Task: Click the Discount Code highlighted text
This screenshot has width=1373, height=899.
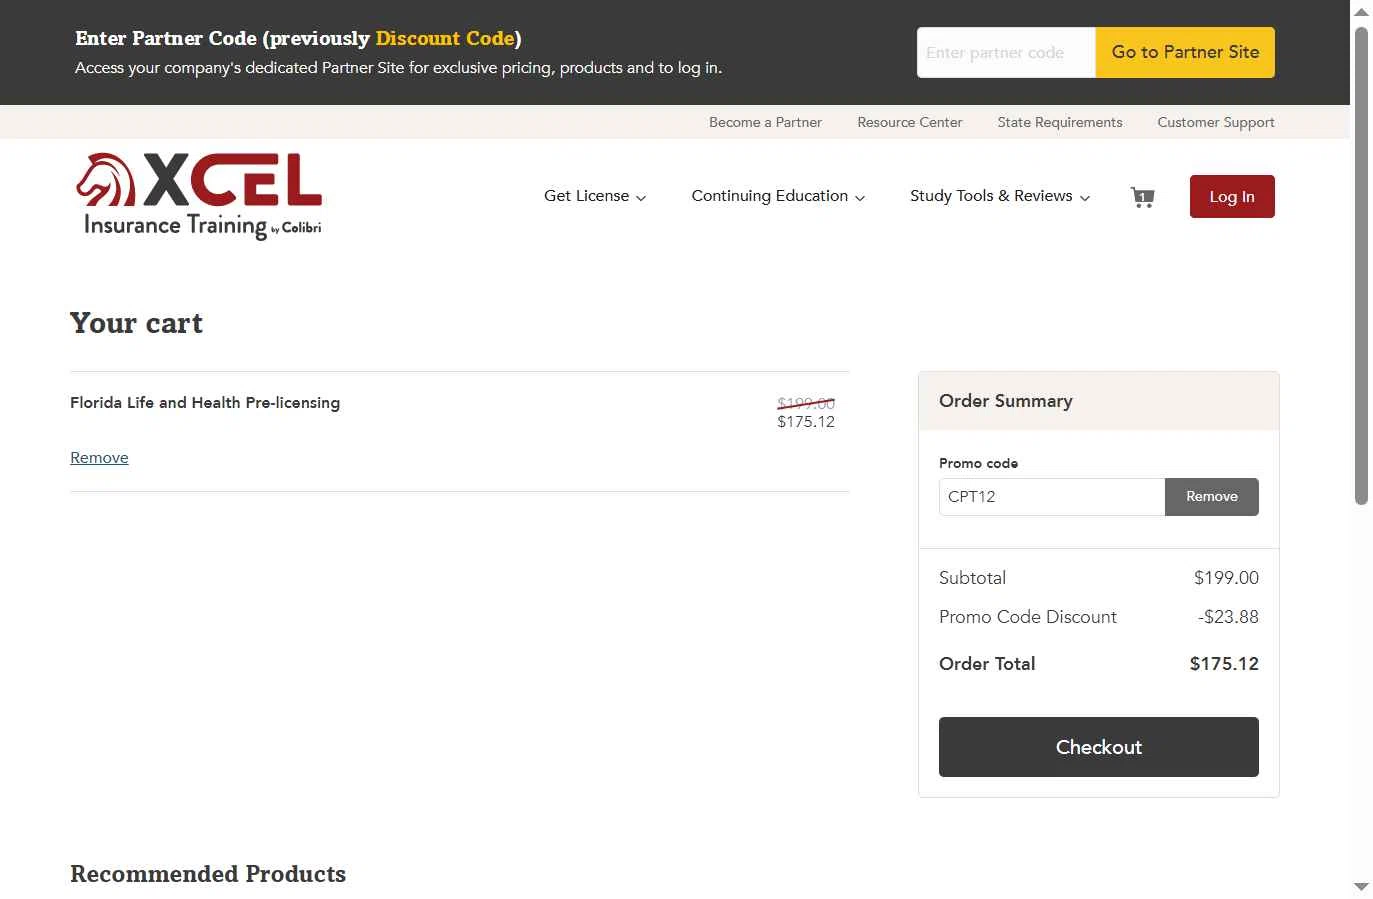Action: 444,39
